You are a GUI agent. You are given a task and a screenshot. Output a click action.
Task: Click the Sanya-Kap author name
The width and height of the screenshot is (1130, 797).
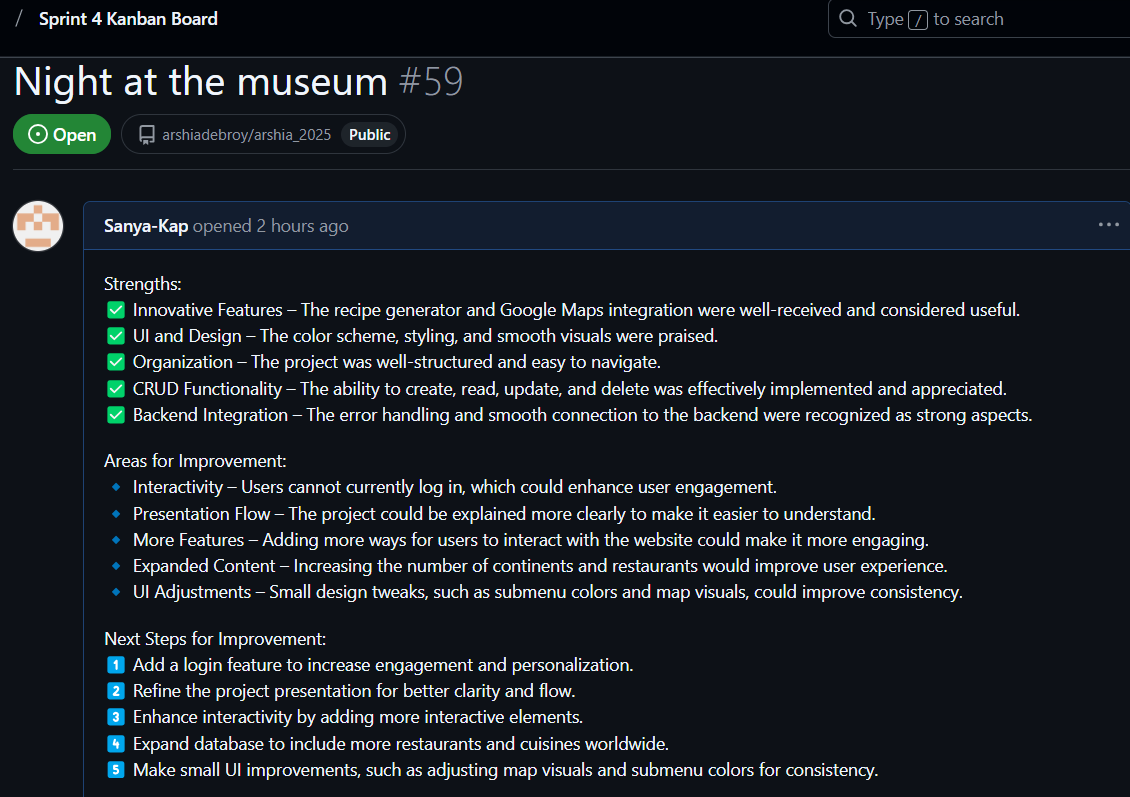(146, 226)
